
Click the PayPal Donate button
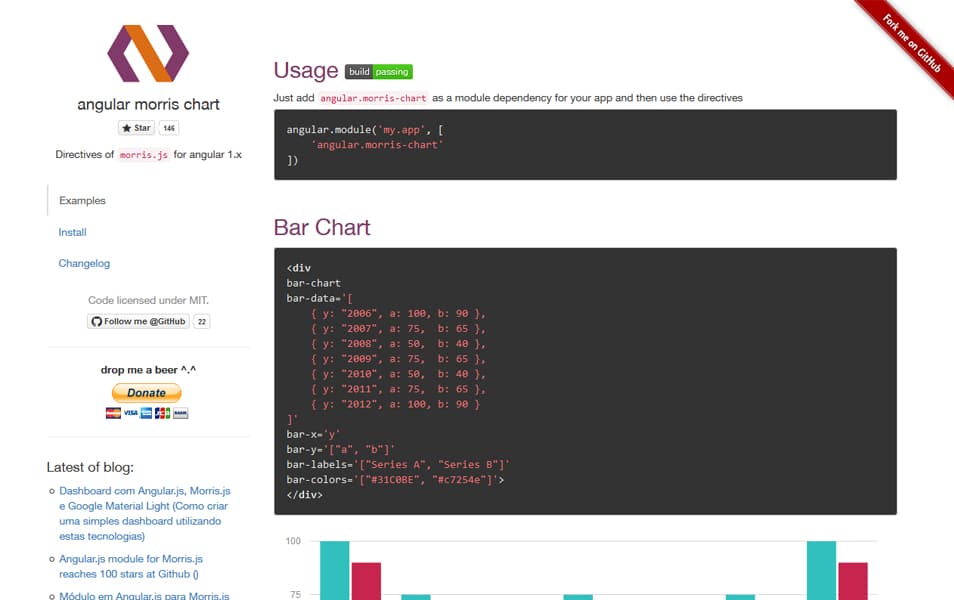147,392
